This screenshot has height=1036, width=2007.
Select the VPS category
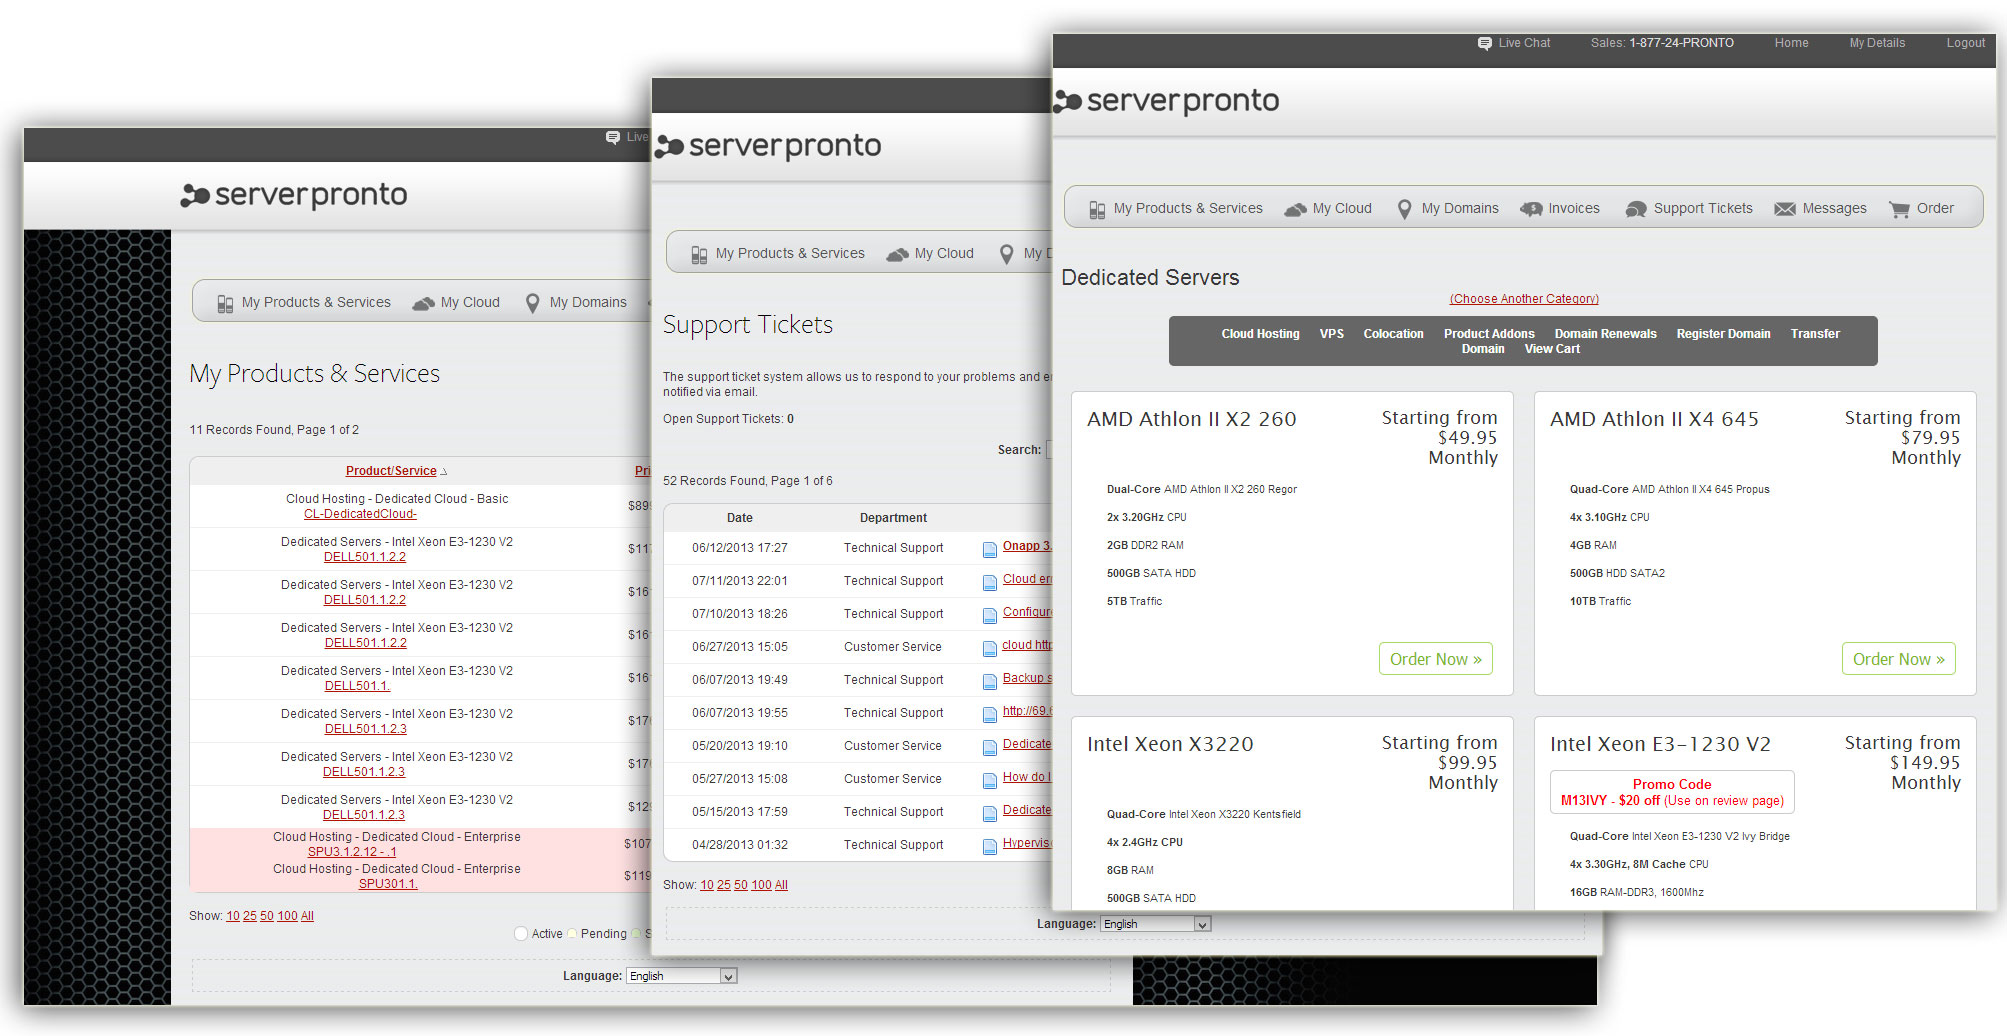tap(1331, 334)
